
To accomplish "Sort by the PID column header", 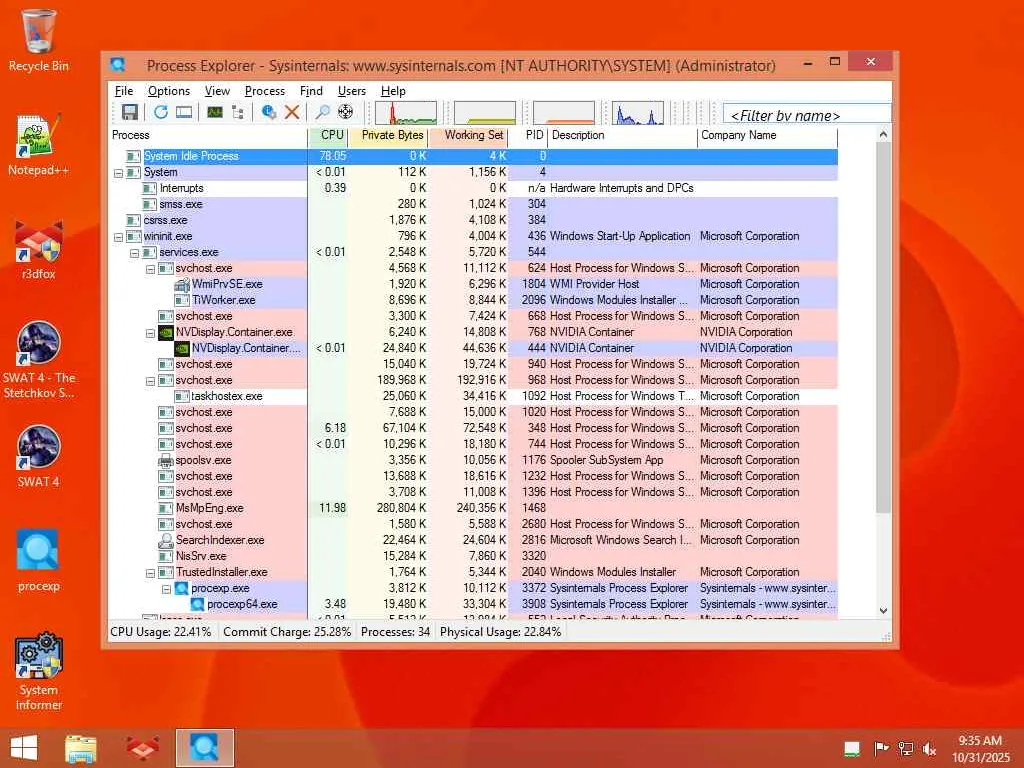I will [528, 135].
